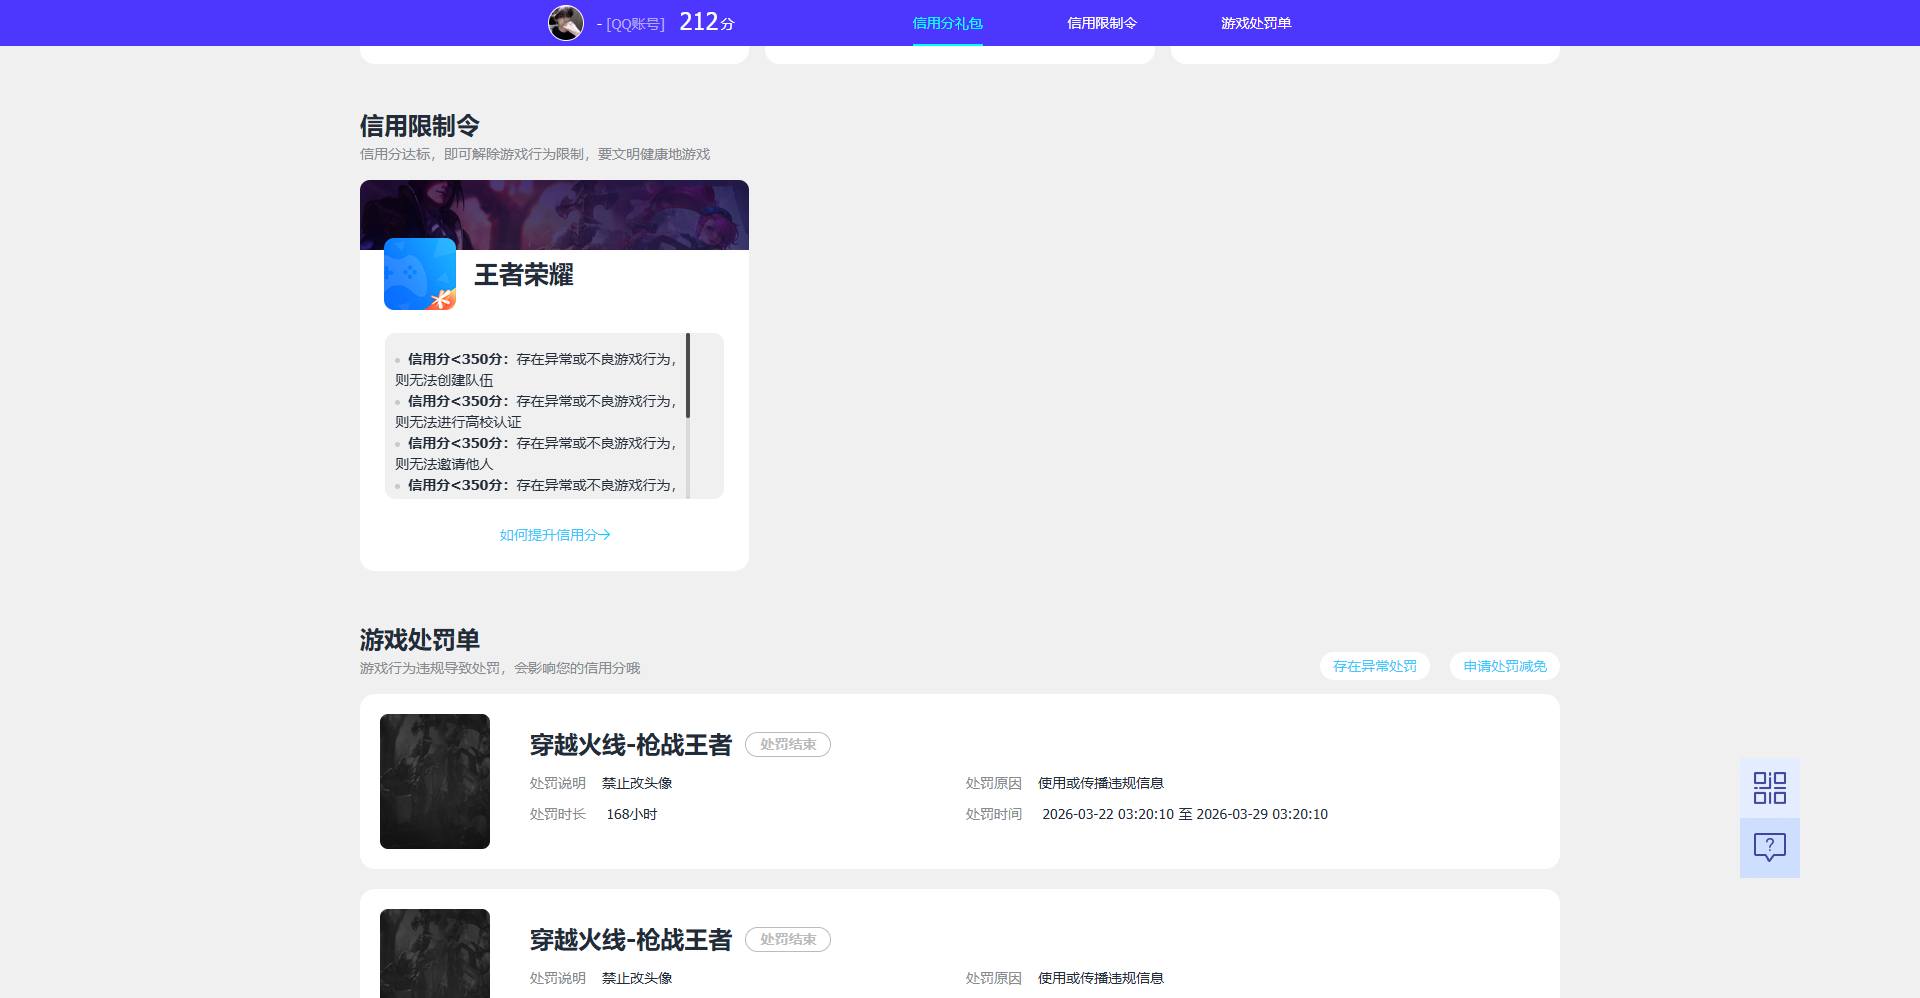Switch to the 信用限制令 tab
This screenshot has height=998, width=1920.
(x=1101, y=23)
